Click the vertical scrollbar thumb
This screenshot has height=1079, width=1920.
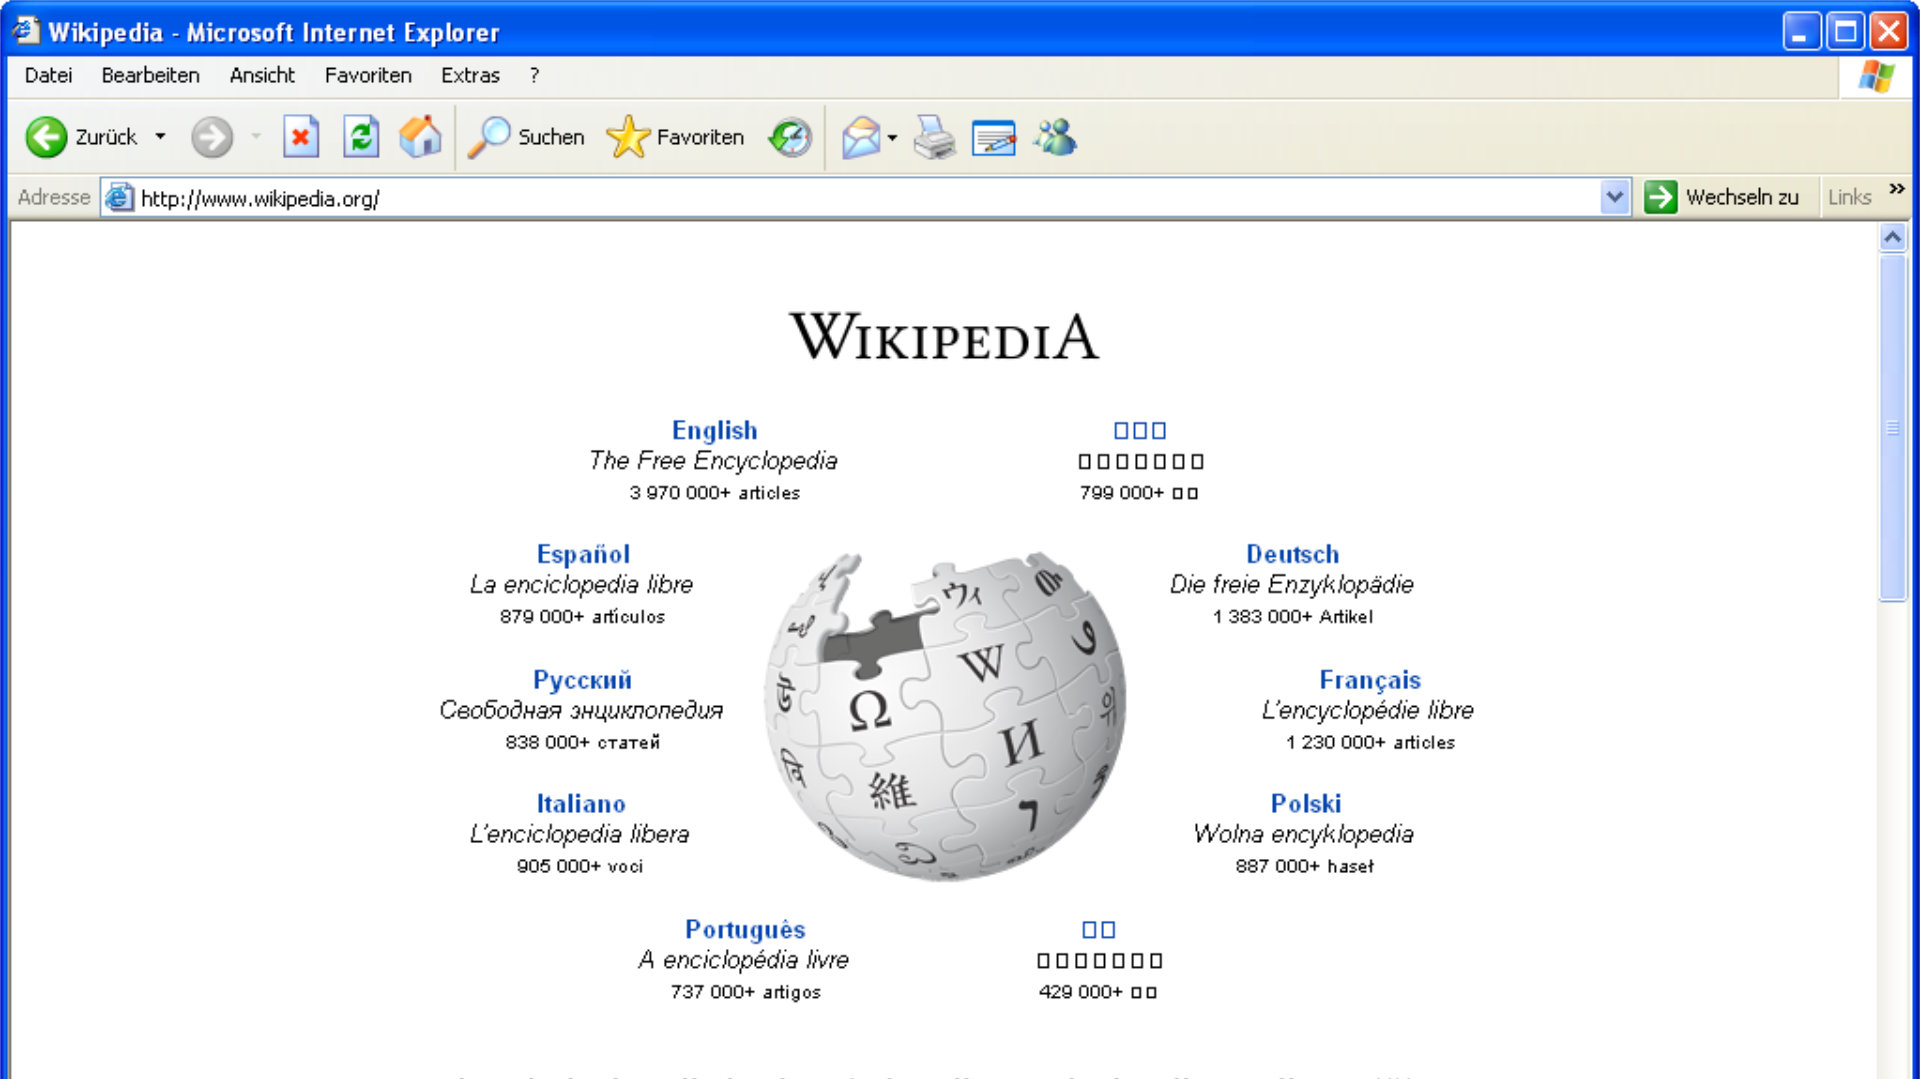(1892, 427)
